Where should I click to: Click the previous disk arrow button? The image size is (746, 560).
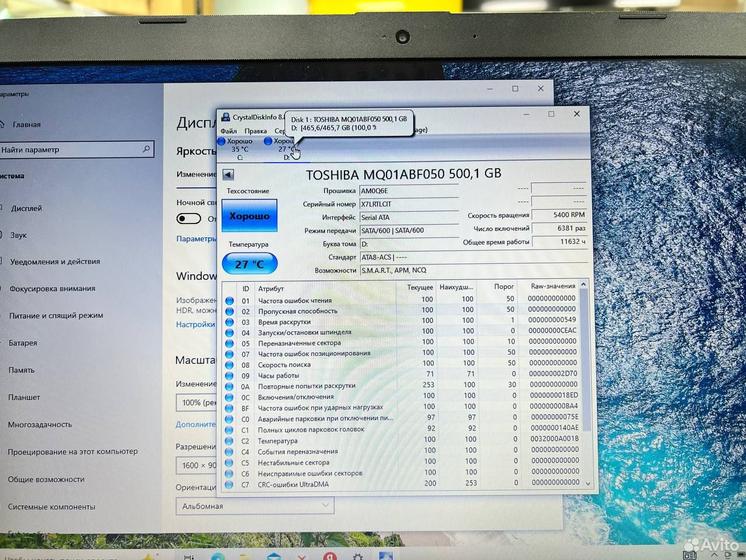coord(228,175)
